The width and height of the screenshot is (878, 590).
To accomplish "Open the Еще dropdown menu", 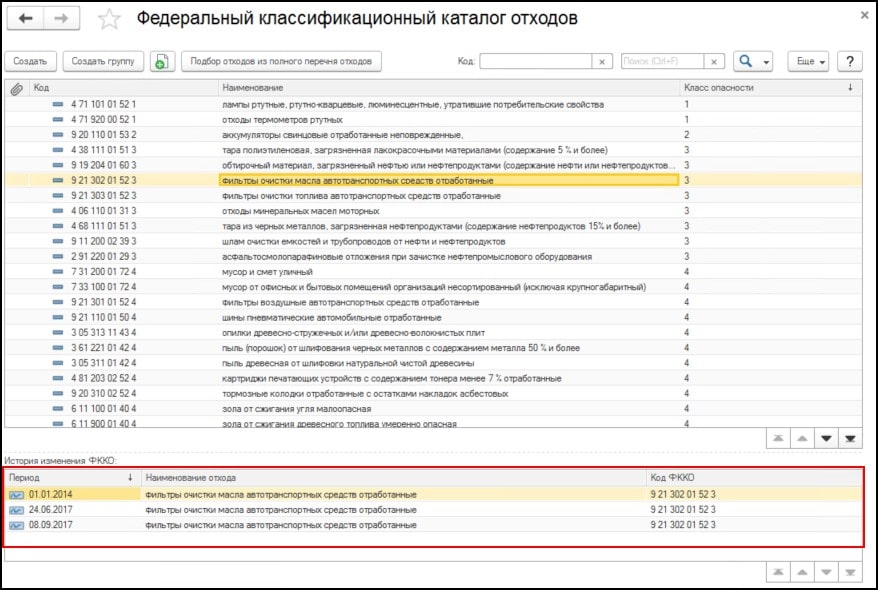I will click(x=806, y=60).
